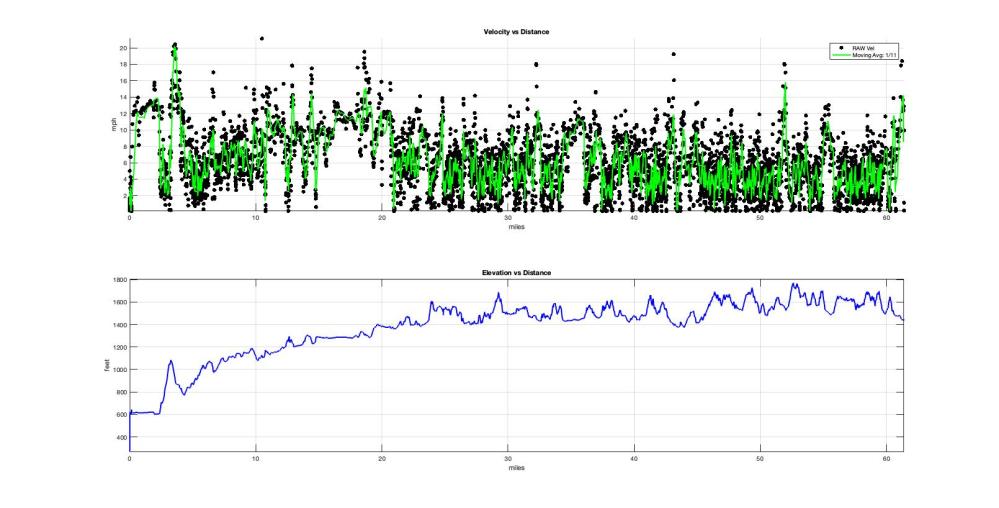Click the 30 tick on velocity x-axis
The width and height of the screenshot is (999, 508).
point(508,217)
